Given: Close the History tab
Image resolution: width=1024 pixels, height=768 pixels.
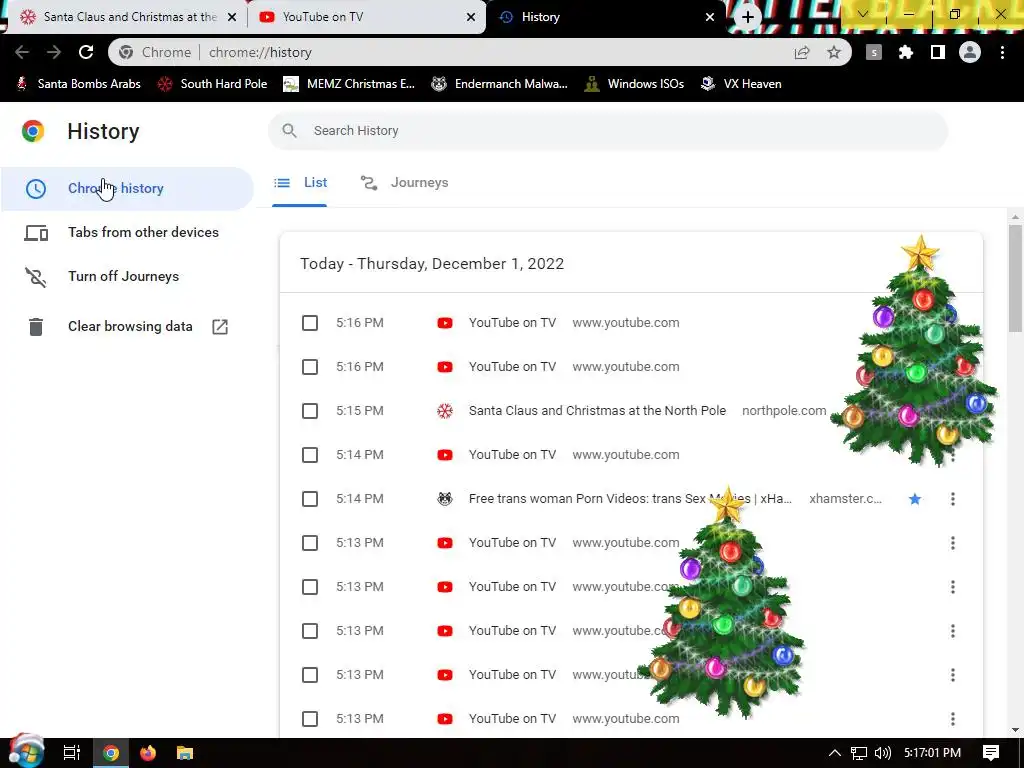Looking at the screenshot, I should pyautogui.click(x=710, y=17).
